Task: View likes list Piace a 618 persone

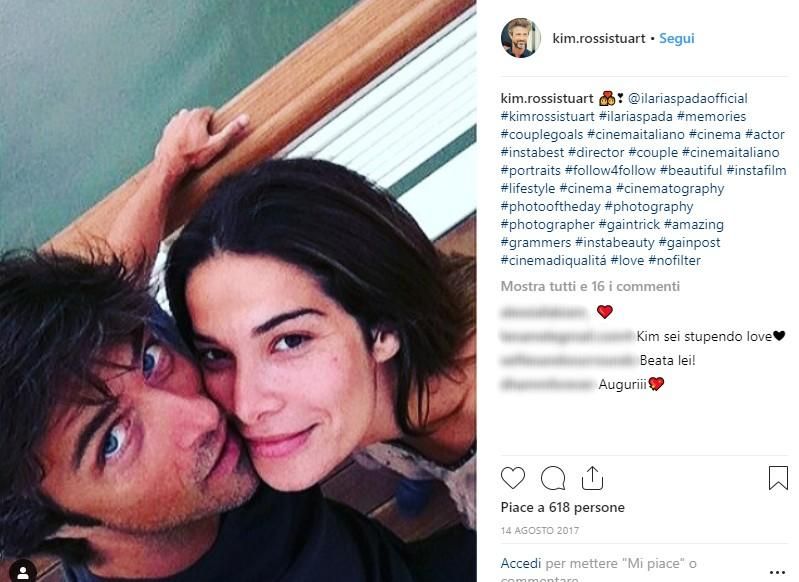Action: (x=563, y=508)
